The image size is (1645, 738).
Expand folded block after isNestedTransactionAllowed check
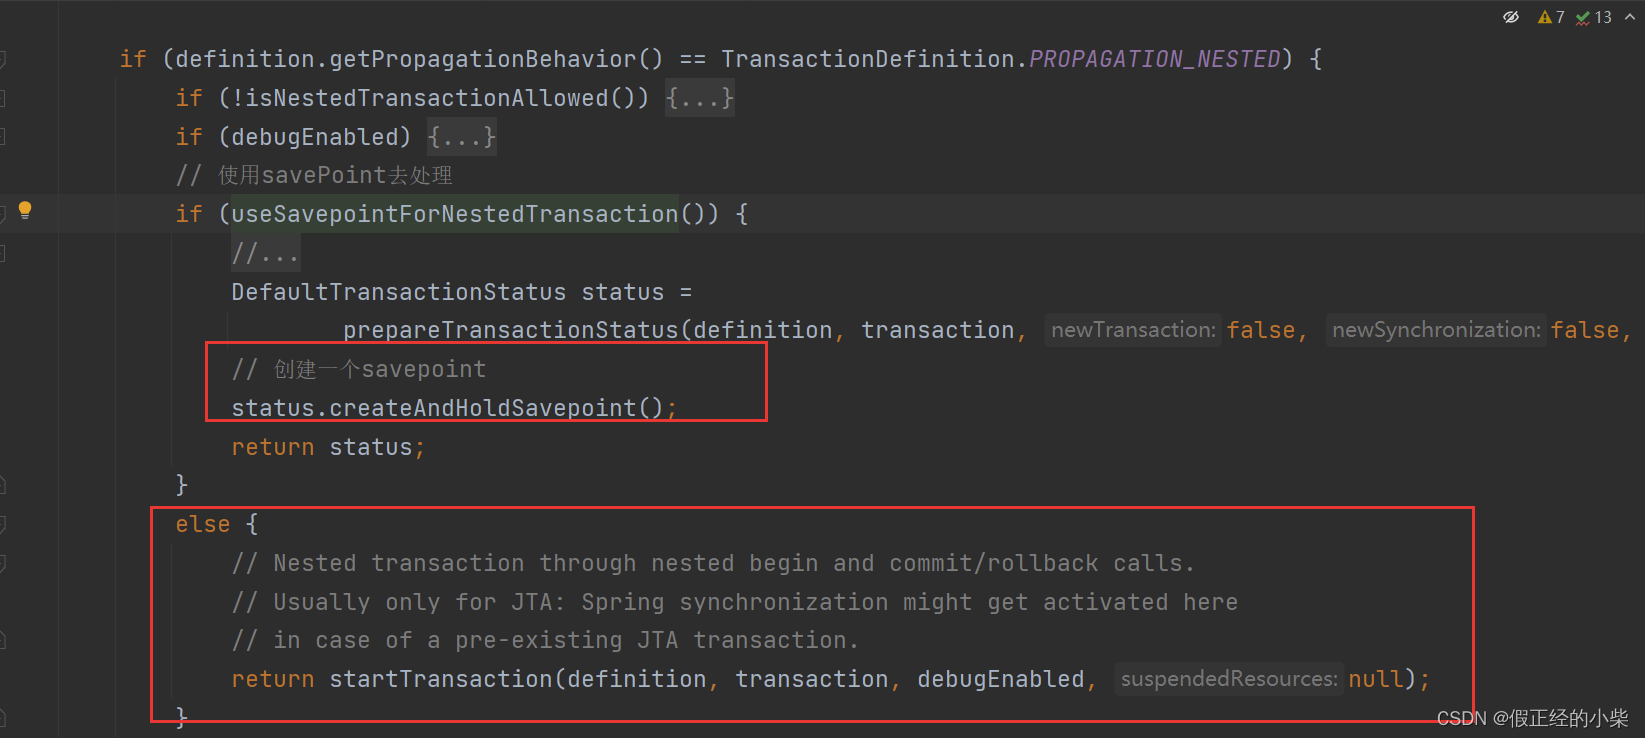click(x=700, y=98)
